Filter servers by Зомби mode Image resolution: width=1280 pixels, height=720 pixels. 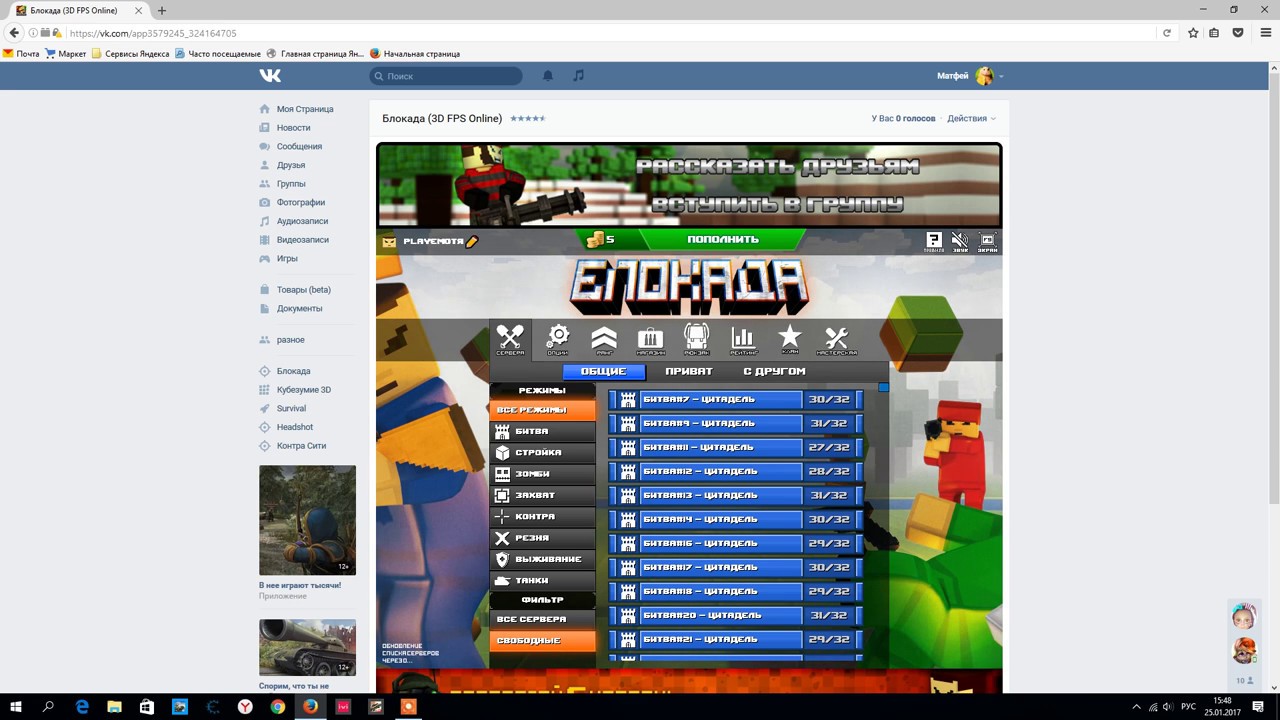click(542, 474)
